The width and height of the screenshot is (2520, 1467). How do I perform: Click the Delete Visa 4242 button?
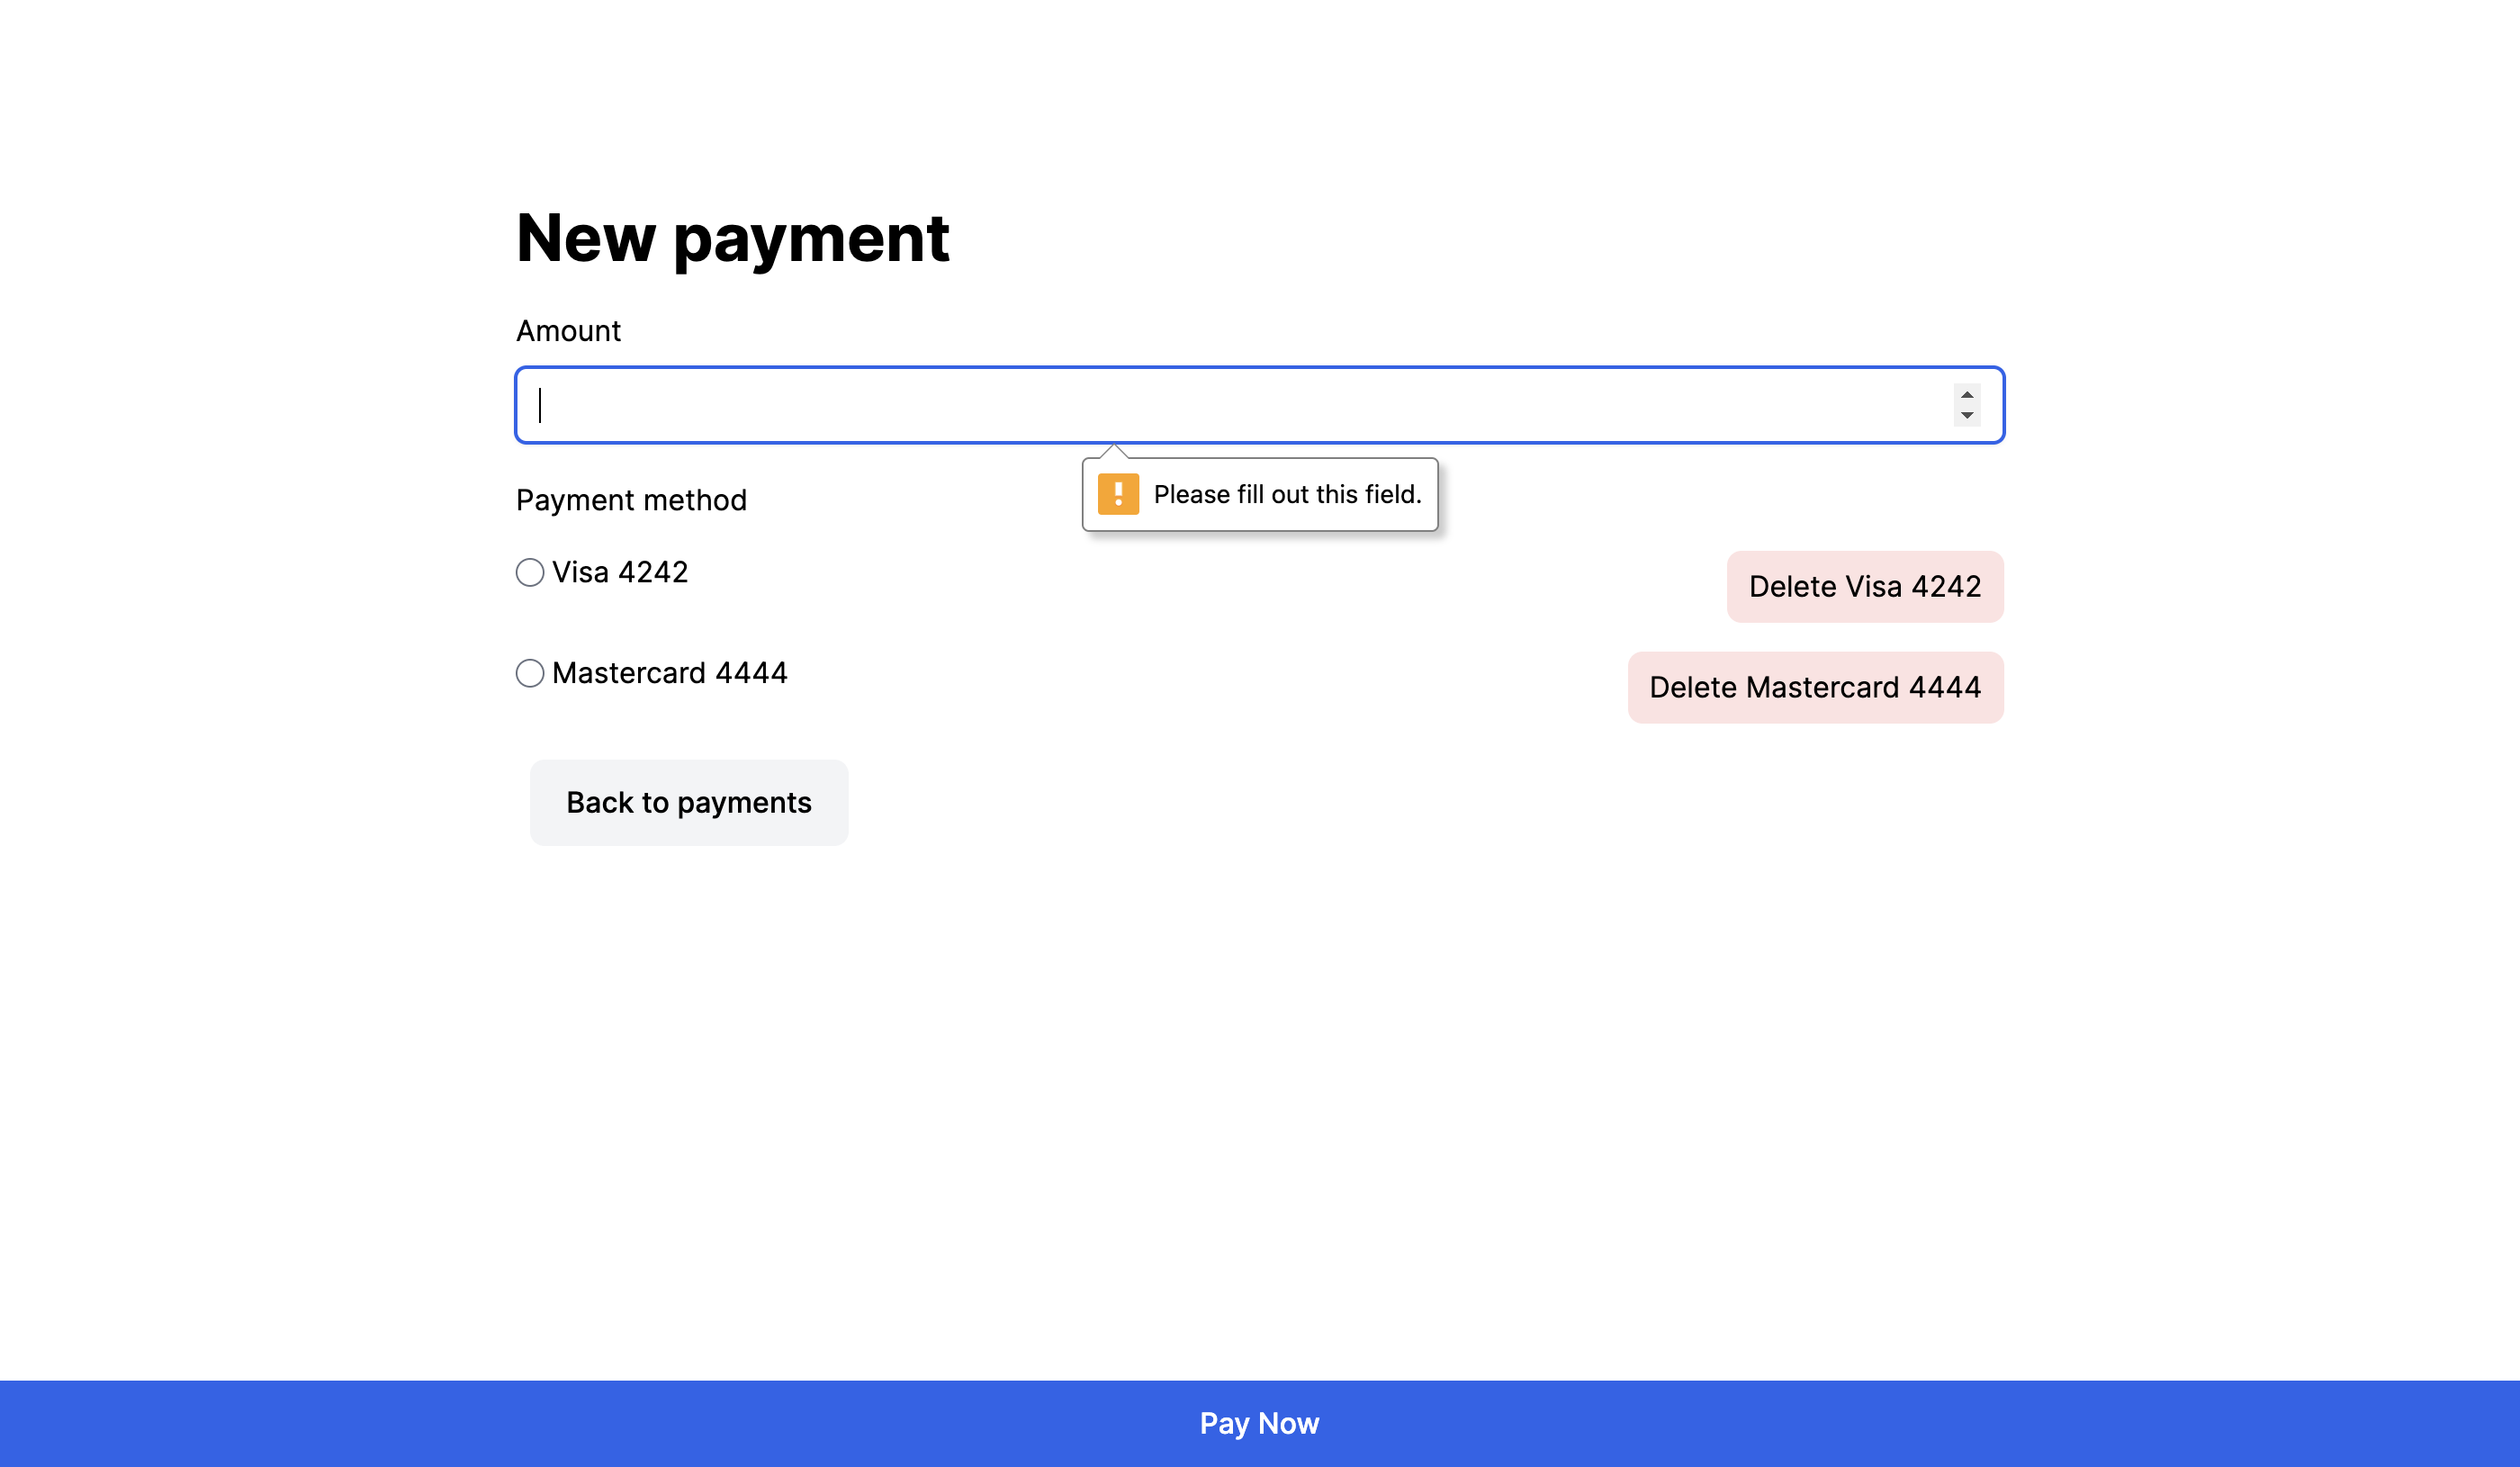click(1865, 587)
